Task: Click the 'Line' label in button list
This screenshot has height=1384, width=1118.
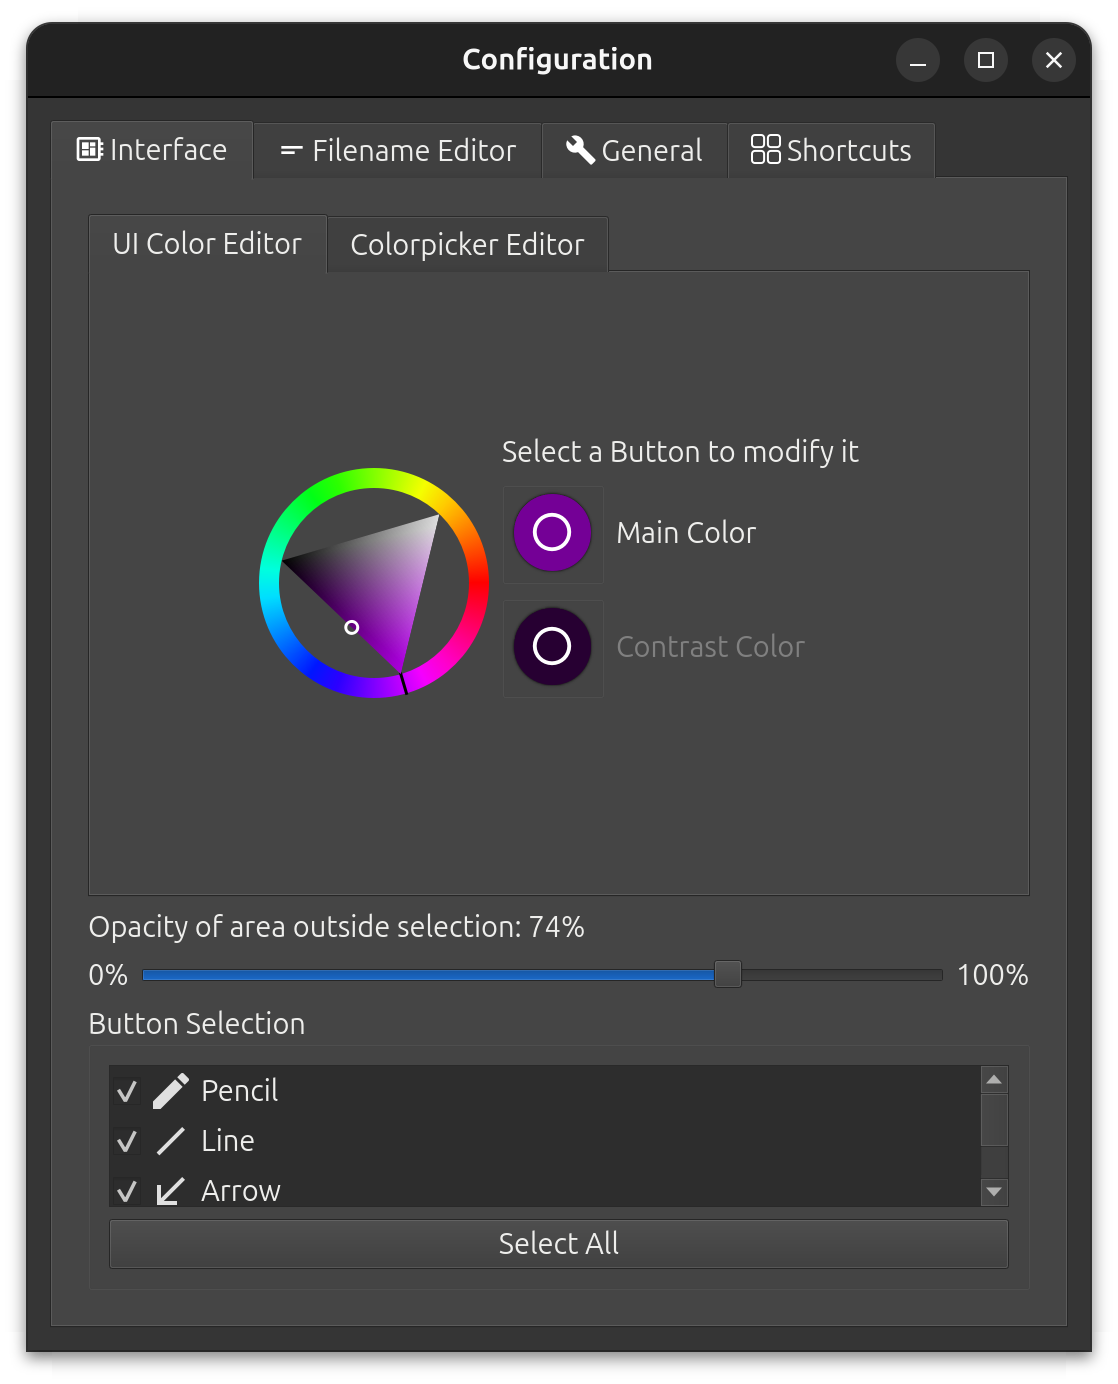Action: coord(228,1141)
